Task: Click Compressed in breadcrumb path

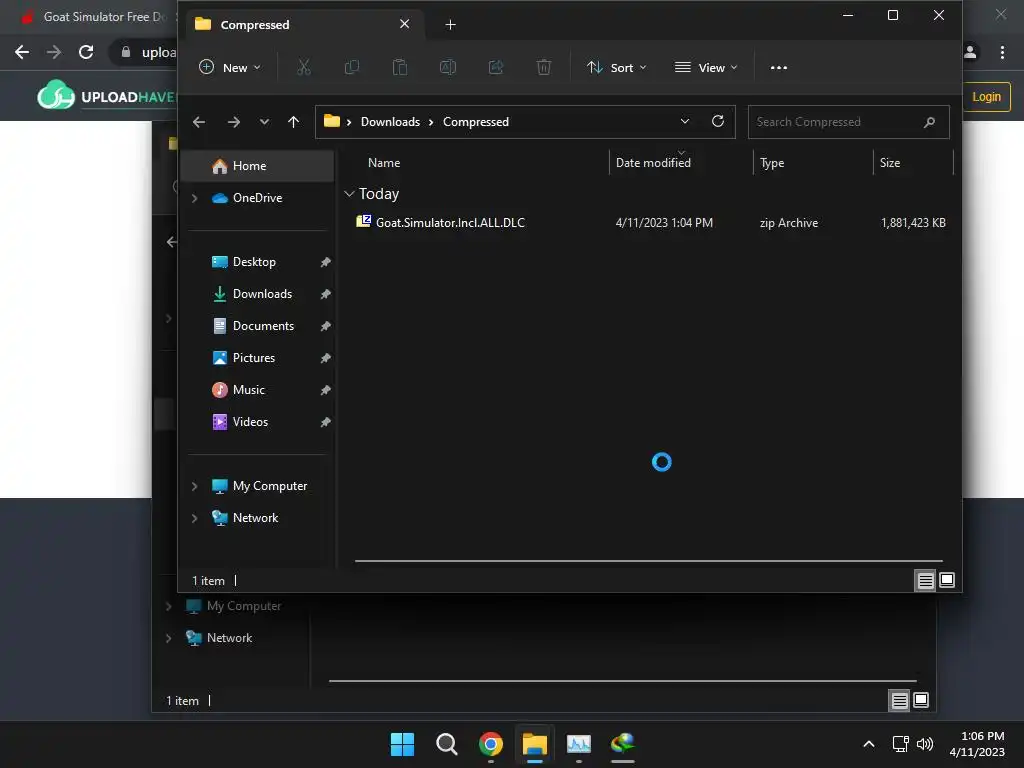Action: [475, 122]
